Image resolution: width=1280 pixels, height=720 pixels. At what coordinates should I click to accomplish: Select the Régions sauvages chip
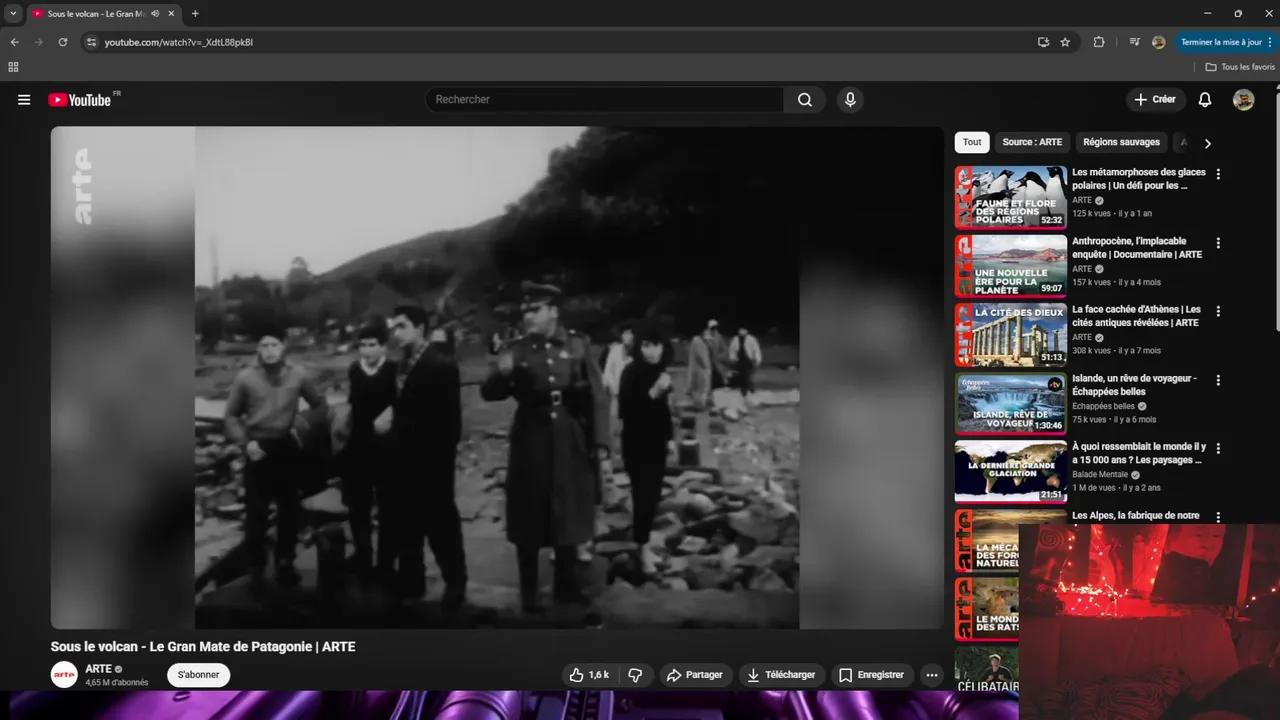pyautogui.click(x=1121, y=142)
